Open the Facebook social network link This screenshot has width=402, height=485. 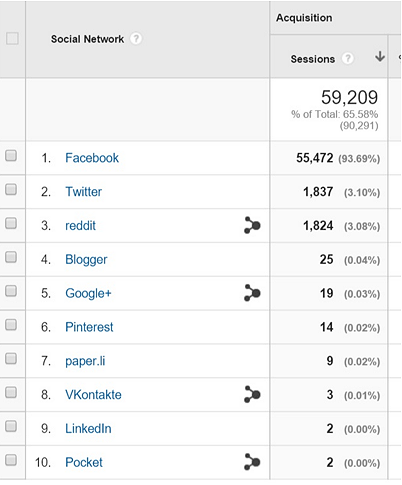(x=92, y=158)
